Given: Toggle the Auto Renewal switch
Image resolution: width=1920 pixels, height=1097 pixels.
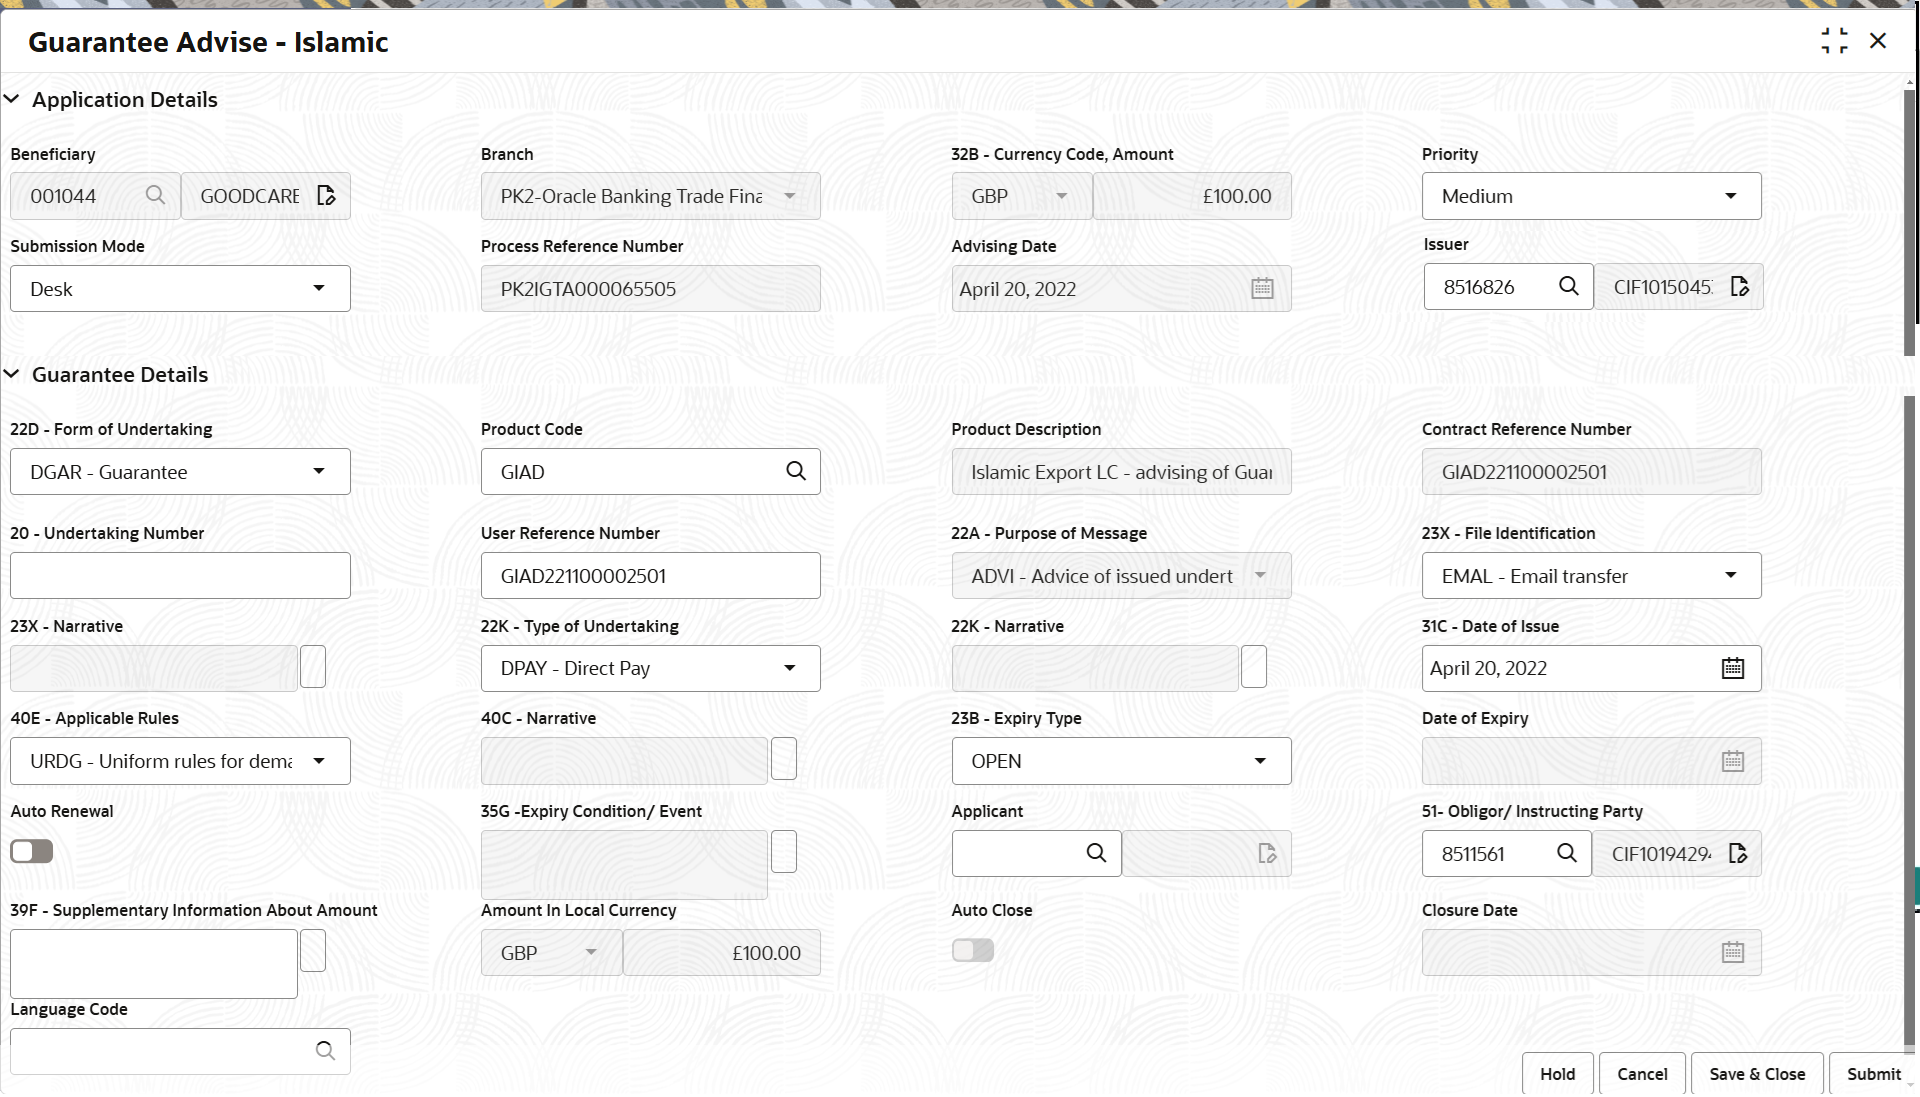Looking at the screenshot, I should [x=32, y=851].
